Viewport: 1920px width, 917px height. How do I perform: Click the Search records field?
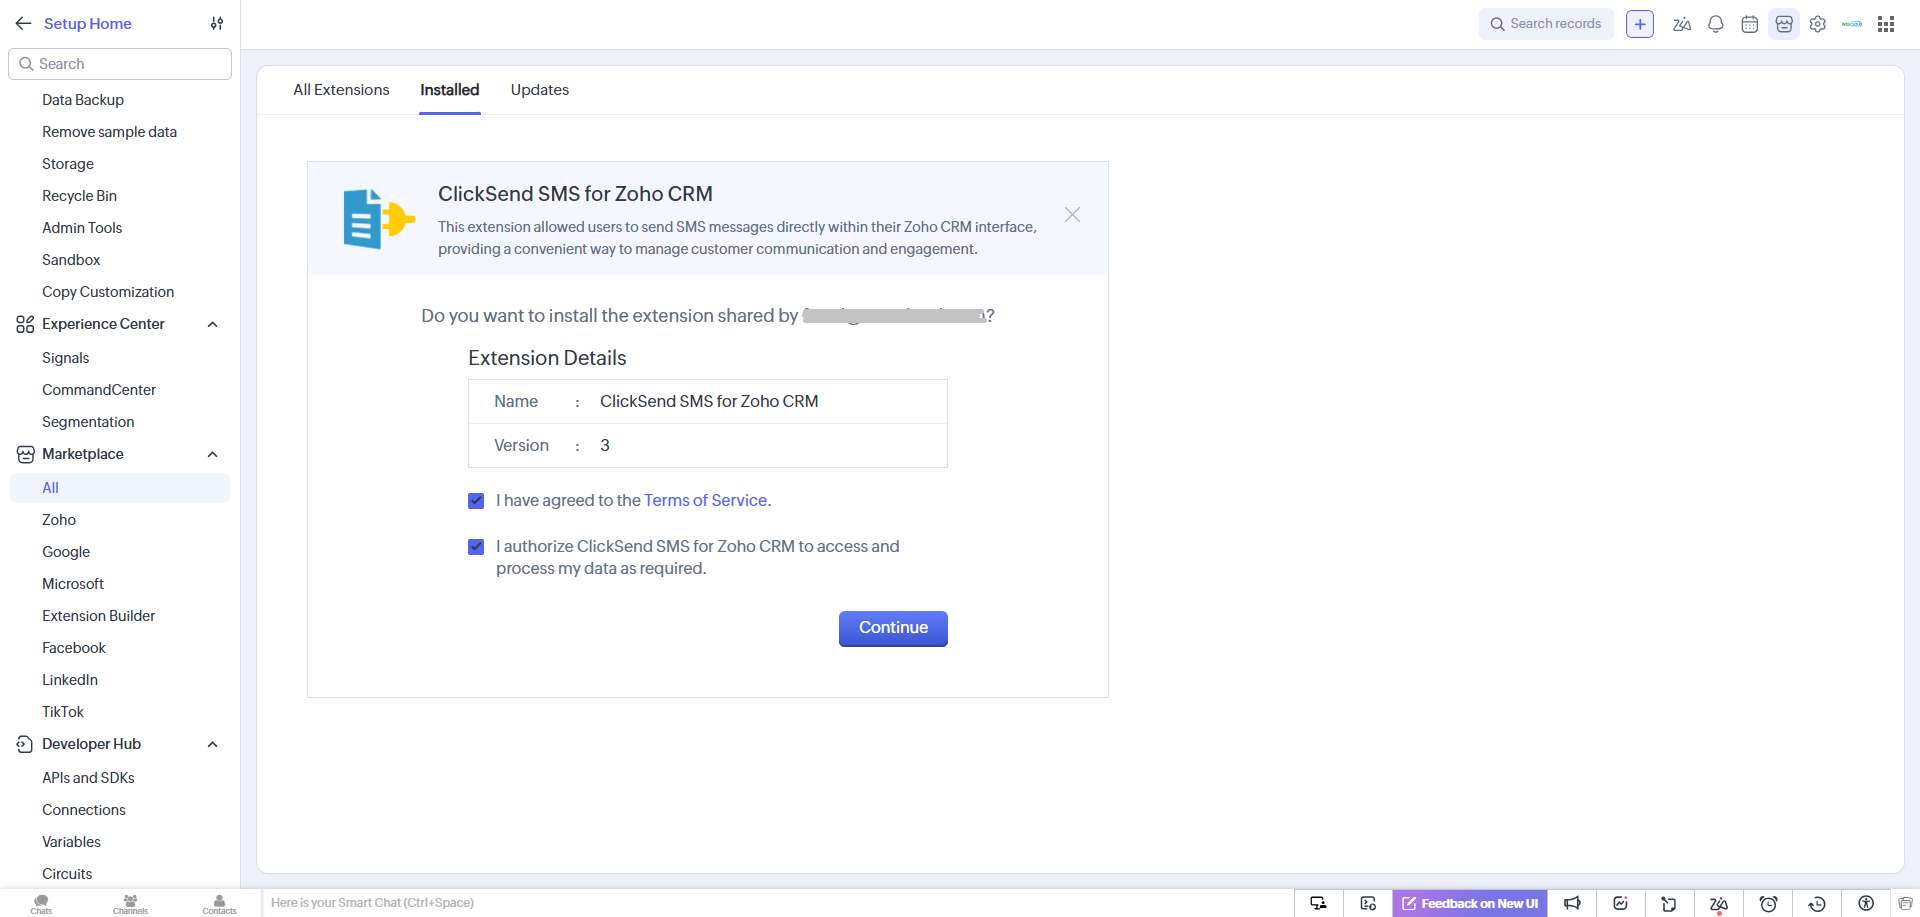(1546, 24)
